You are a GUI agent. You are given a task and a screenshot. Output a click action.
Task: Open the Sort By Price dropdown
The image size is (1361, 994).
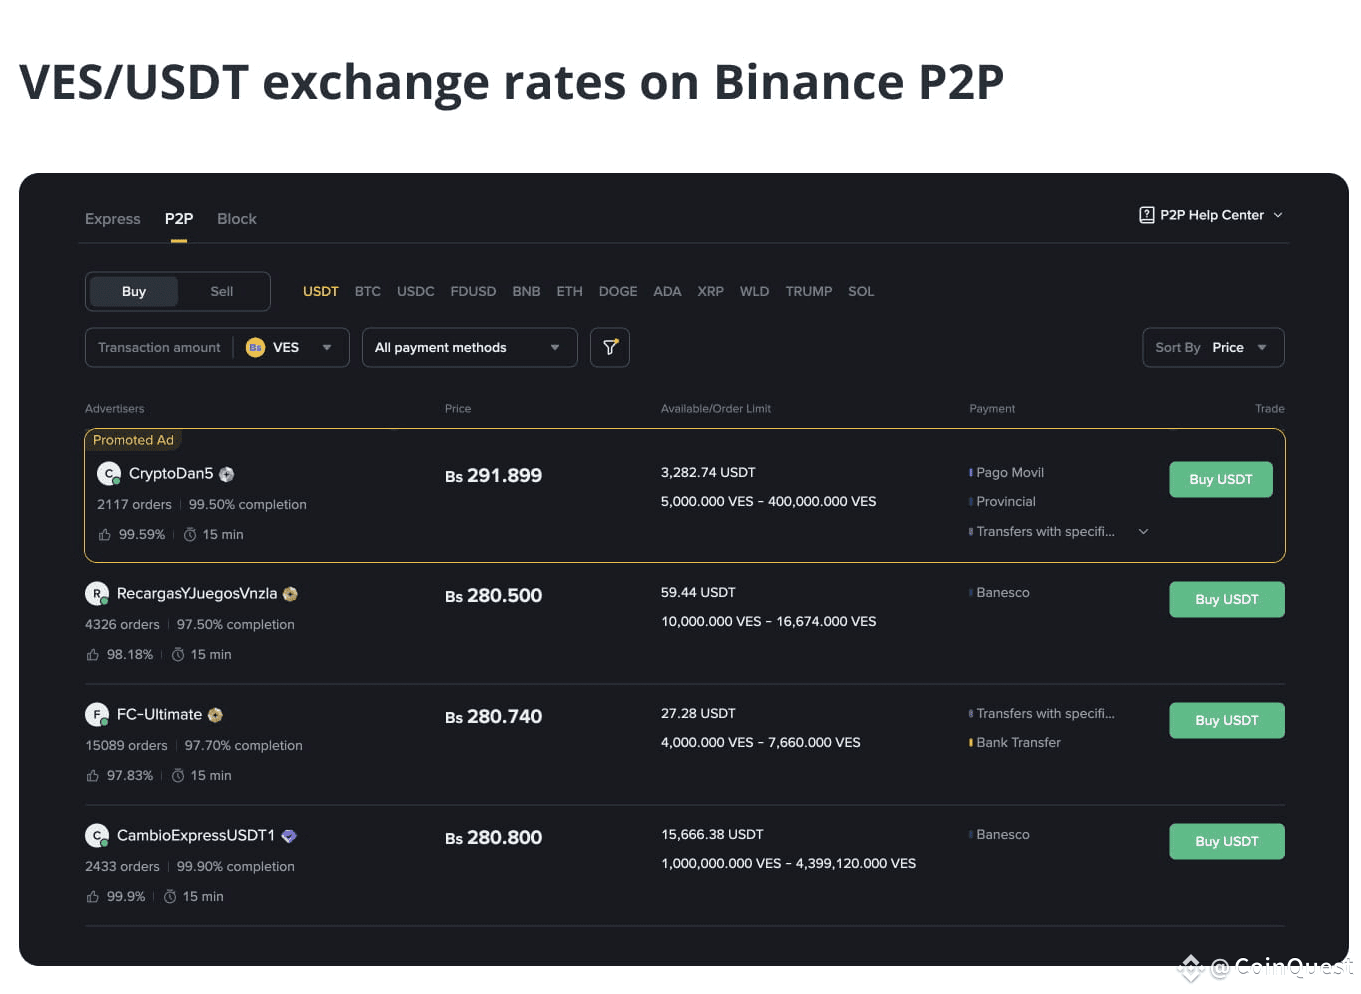(1212, 348)
